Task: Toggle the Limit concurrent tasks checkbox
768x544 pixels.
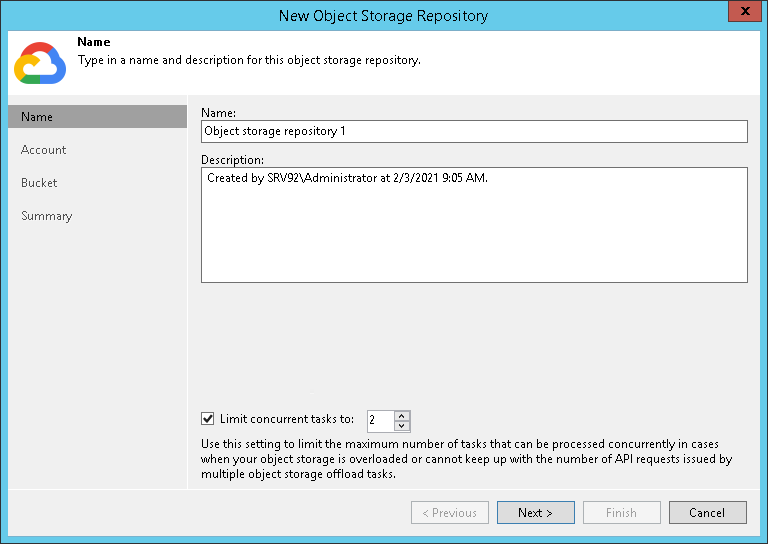Action: [x=208, y=420]
